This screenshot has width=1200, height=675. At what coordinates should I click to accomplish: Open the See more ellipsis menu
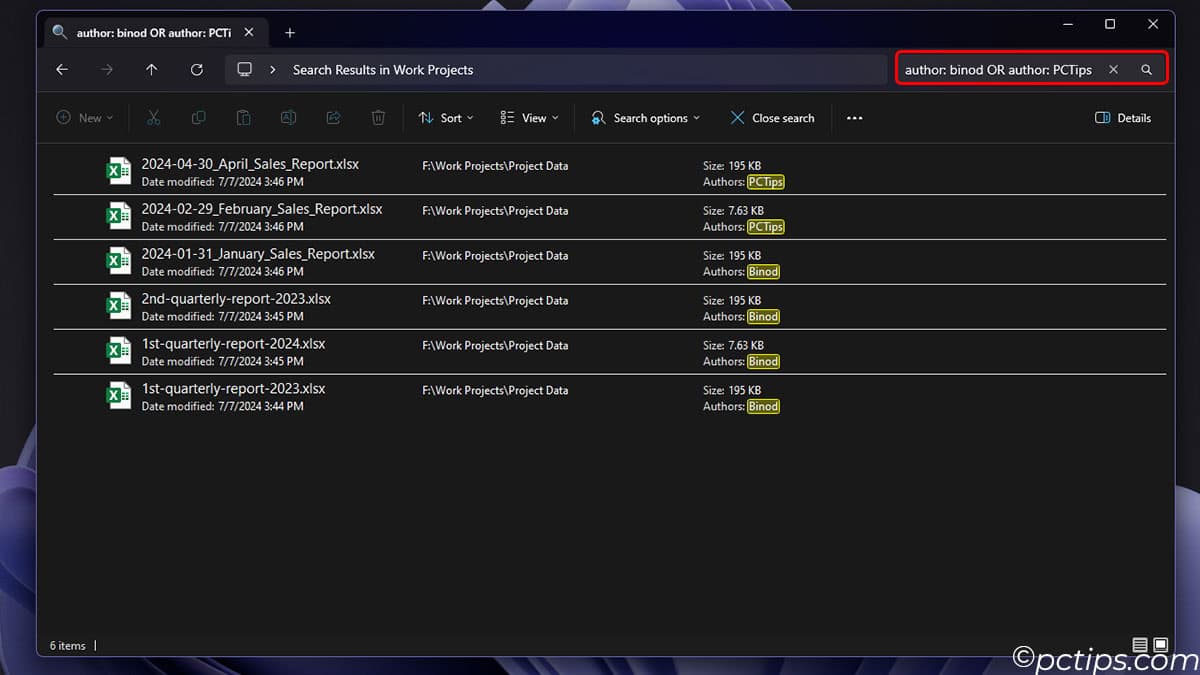tap(854, 117)
